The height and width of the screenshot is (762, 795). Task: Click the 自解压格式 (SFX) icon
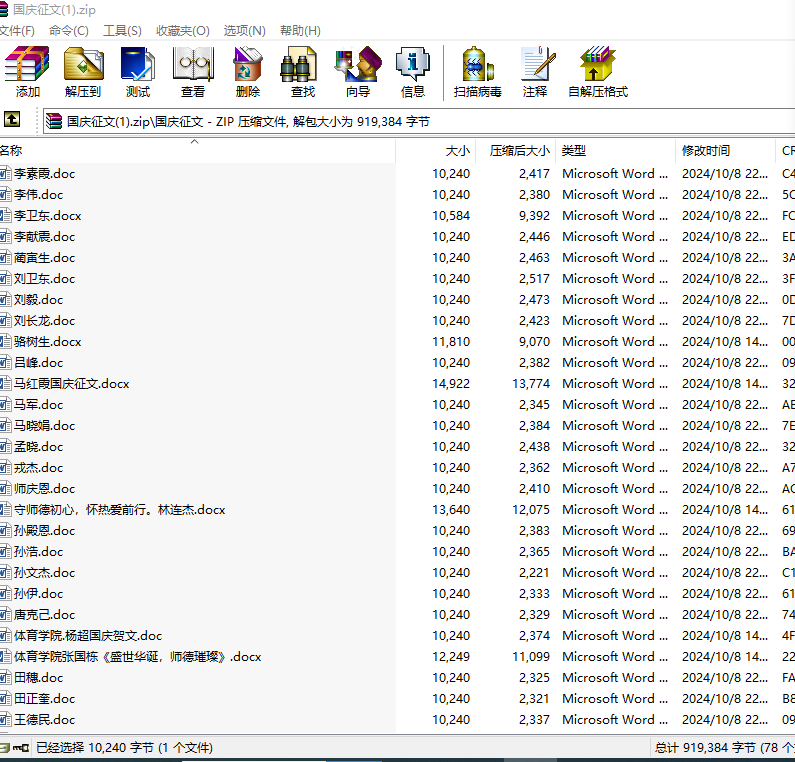coord(598,71)
